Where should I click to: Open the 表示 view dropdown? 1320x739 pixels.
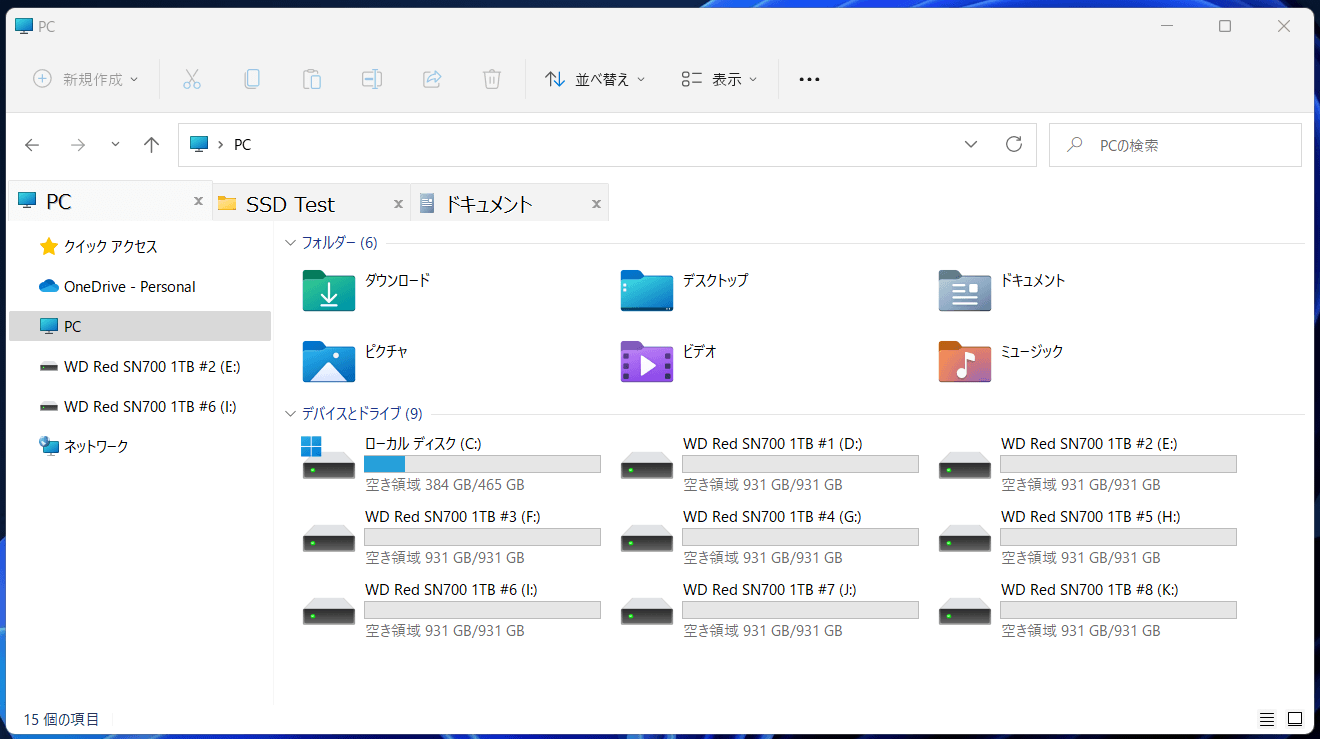tap(719, 79)
